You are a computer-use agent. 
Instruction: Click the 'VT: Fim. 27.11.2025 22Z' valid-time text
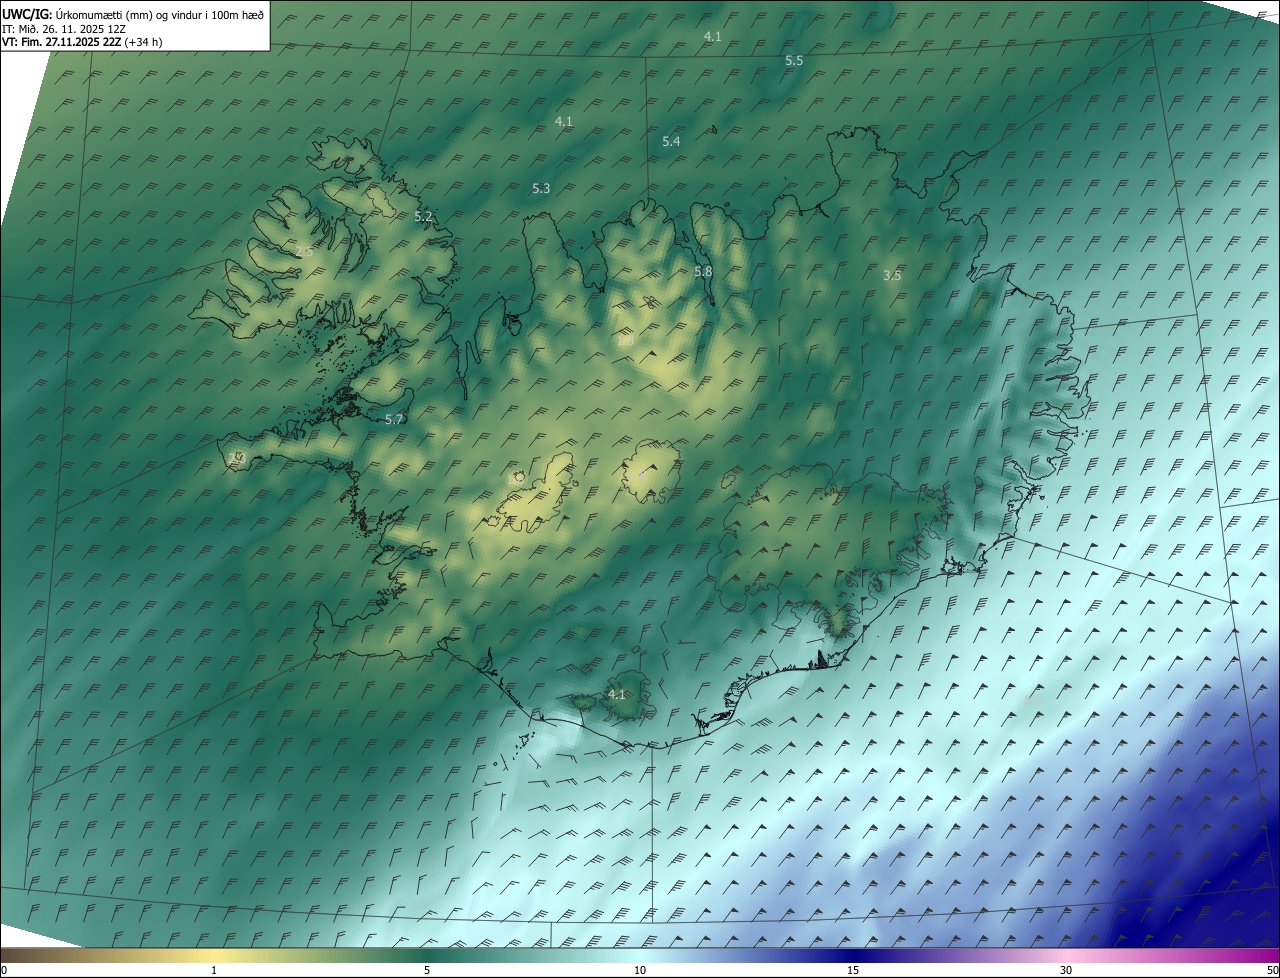[x=62, y=42]
